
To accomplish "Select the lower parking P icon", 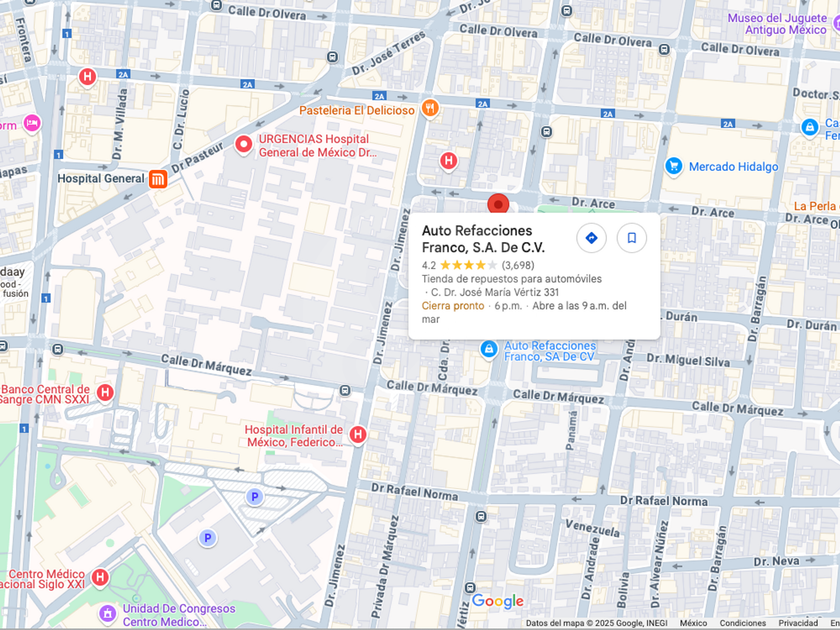I will click(x=207, y=537).
